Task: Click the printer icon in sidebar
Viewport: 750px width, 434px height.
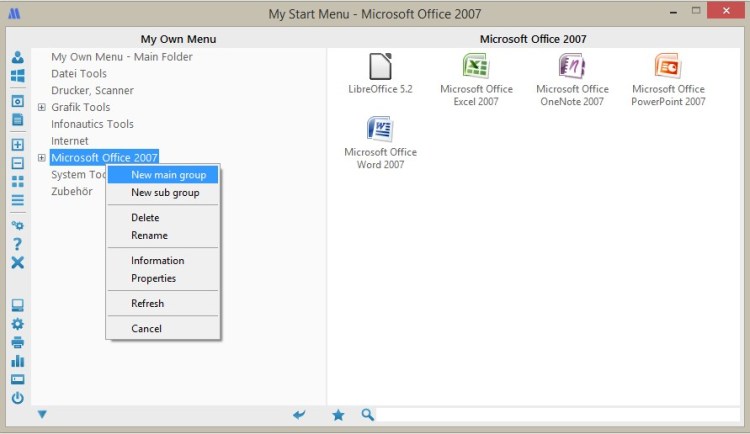Action: point(18,343)
